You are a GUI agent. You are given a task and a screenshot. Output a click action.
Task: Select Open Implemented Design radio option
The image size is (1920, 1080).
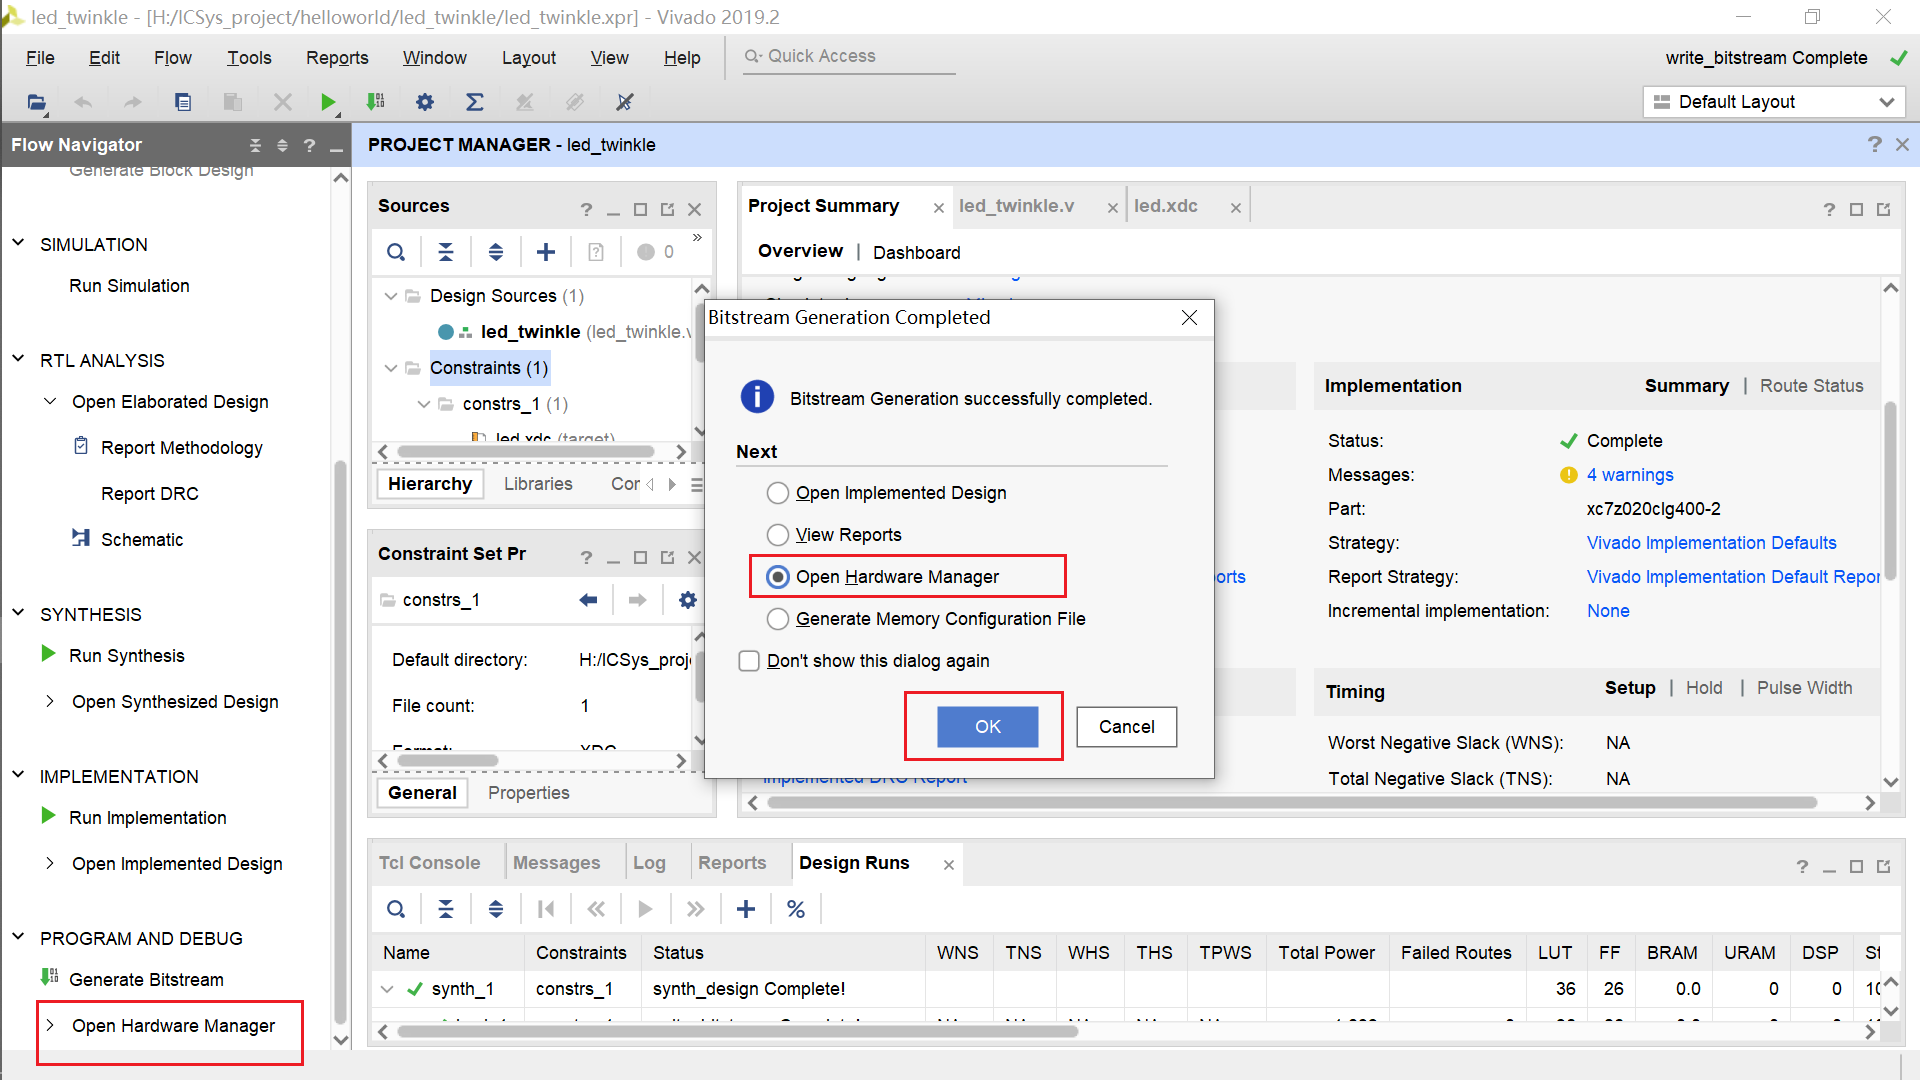778,493
